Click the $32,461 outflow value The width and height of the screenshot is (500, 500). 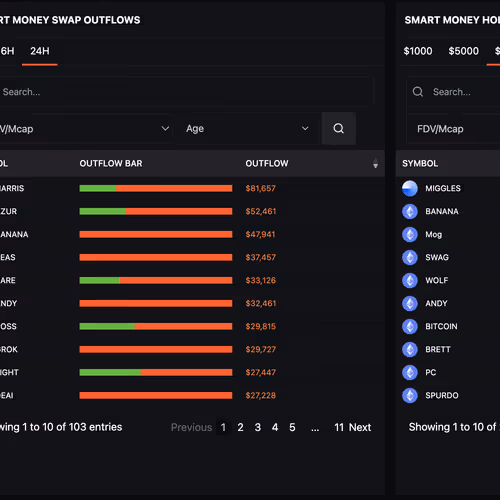coord(261,303)
